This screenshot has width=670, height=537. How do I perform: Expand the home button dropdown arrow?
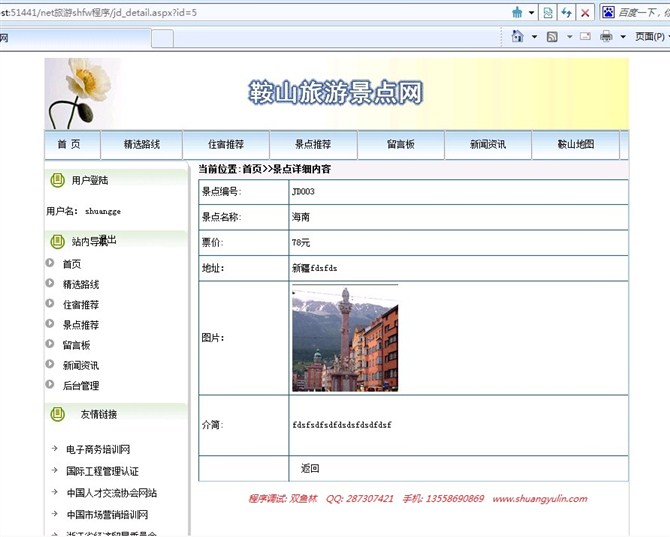pos(534,37)
